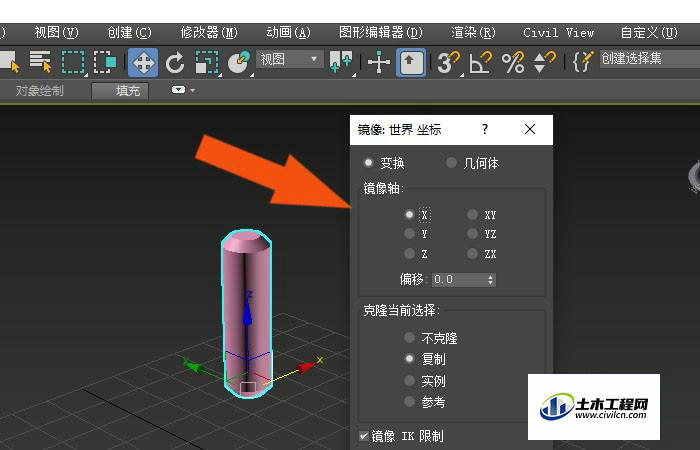Toggle Window/Crossing selection mode
The width and height of the screenshot is (700, 450).
pyautogui.click(x=105, y=62)
